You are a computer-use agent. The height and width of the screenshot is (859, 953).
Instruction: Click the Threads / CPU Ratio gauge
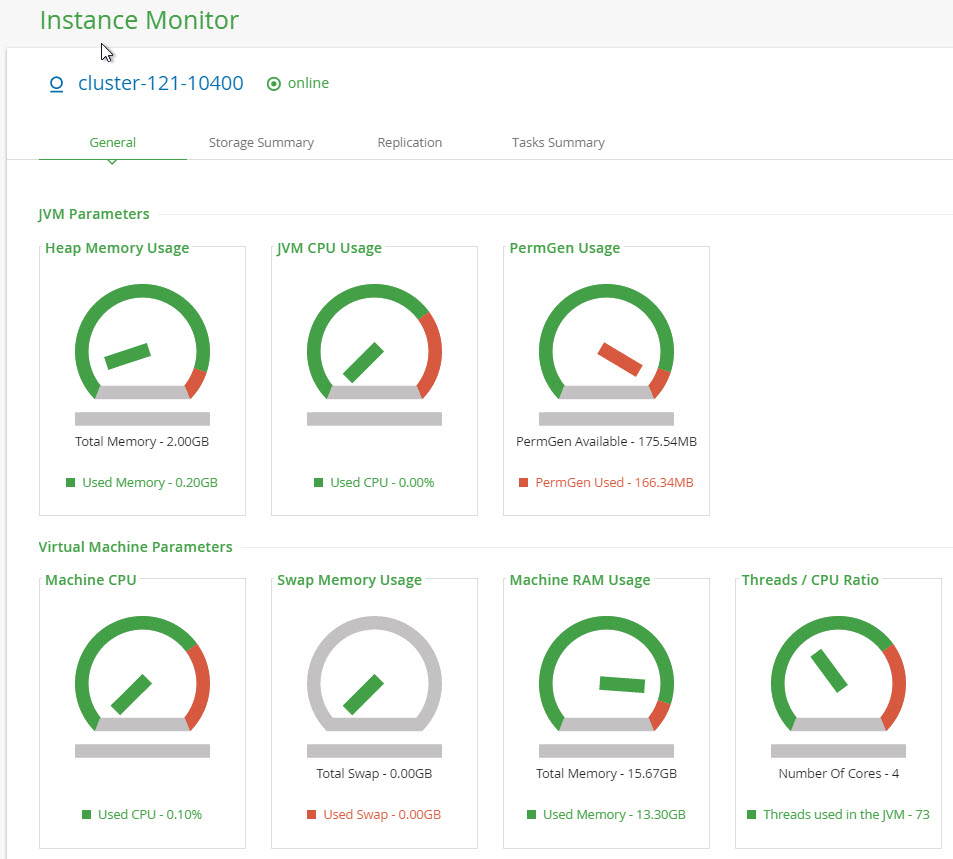click(838, 677)
